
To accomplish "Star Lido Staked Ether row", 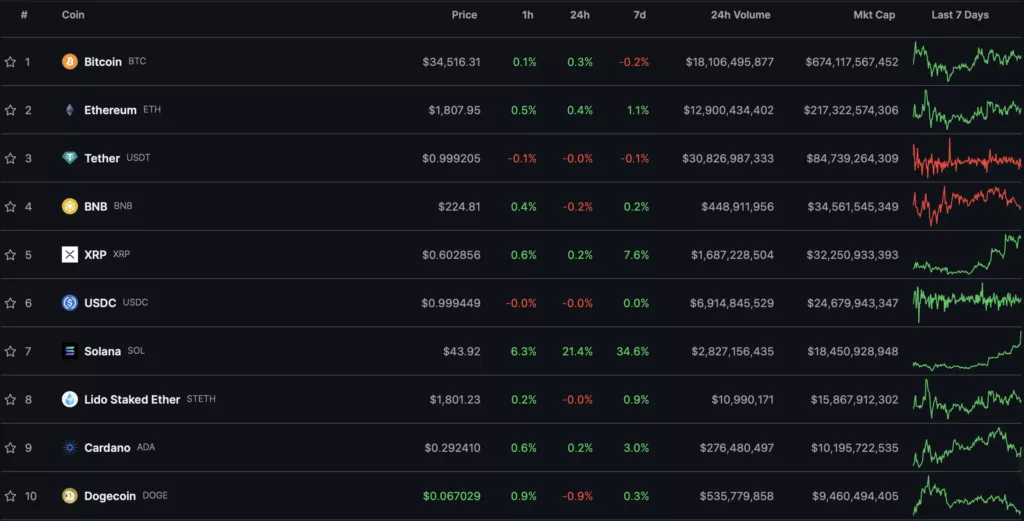I will point(10,400).
